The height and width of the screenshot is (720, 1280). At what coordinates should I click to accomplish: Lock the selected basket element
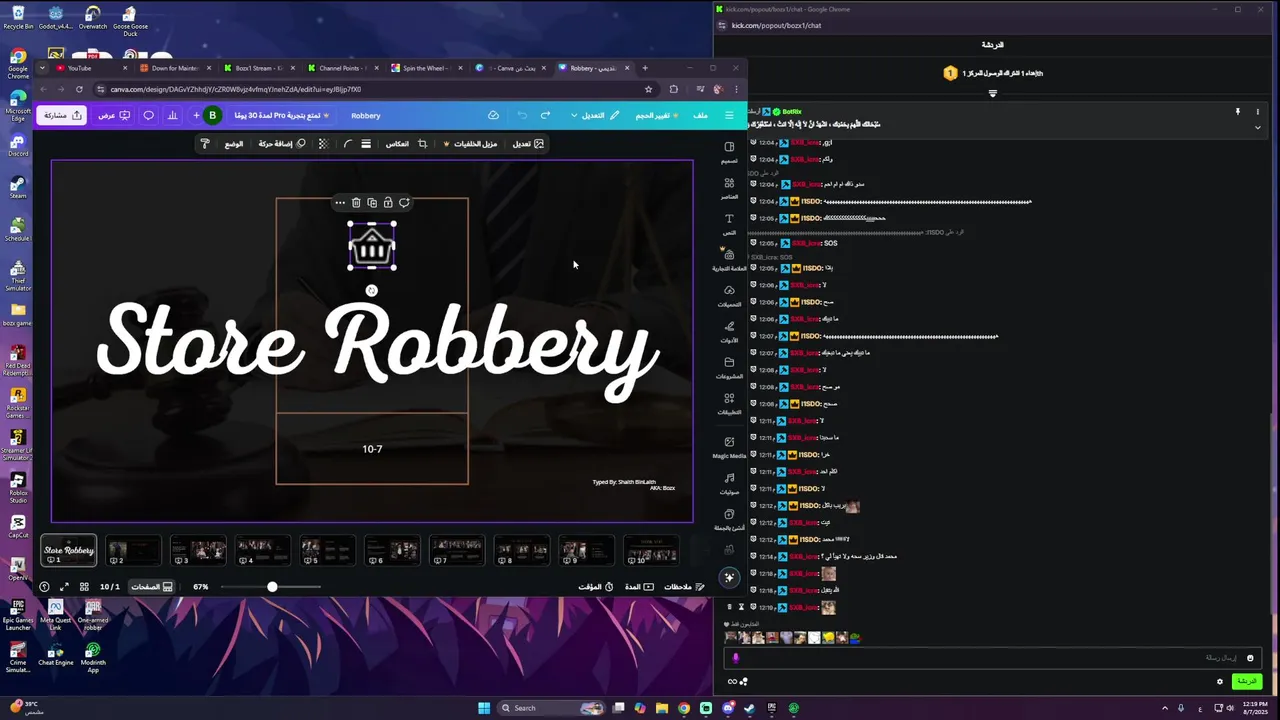pyautogui.click(x=388, y=203)
